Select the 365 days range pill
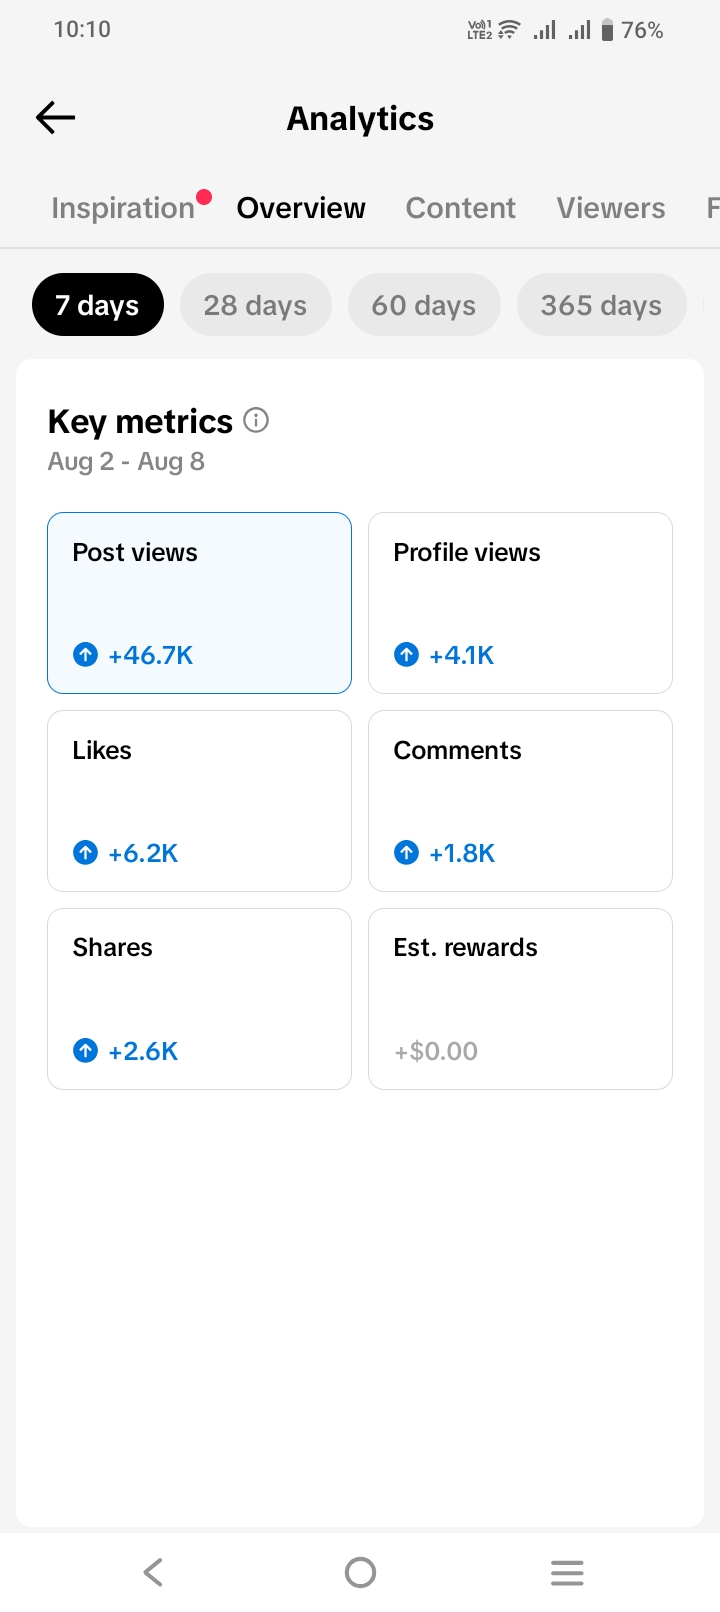Image resolution: width=720 pixels, height=1612 pixels. [601, 305]
